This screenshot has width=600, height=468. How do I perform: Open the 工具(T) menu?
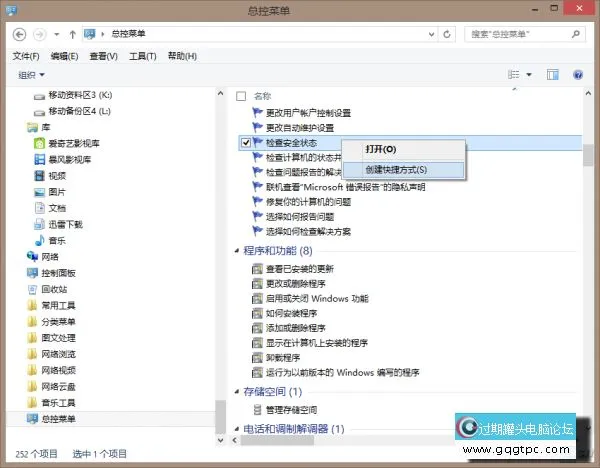143,56
